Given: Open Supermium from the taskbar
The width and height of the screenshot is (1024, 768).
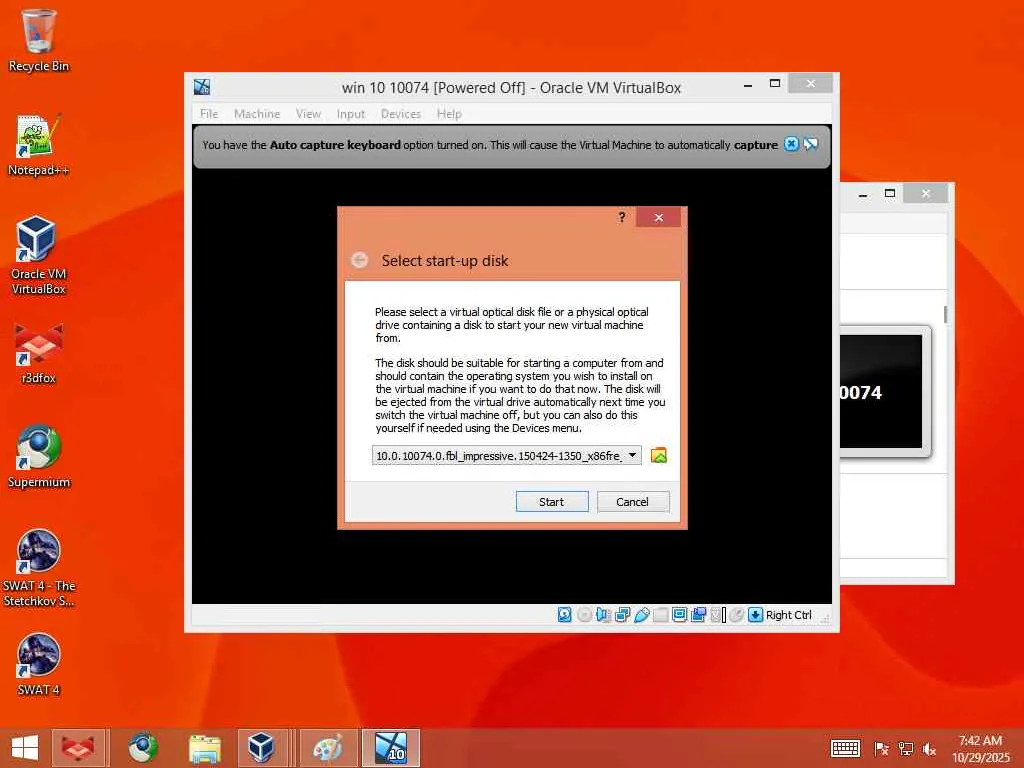Looking at the screenshot, I should click(143, 748).
